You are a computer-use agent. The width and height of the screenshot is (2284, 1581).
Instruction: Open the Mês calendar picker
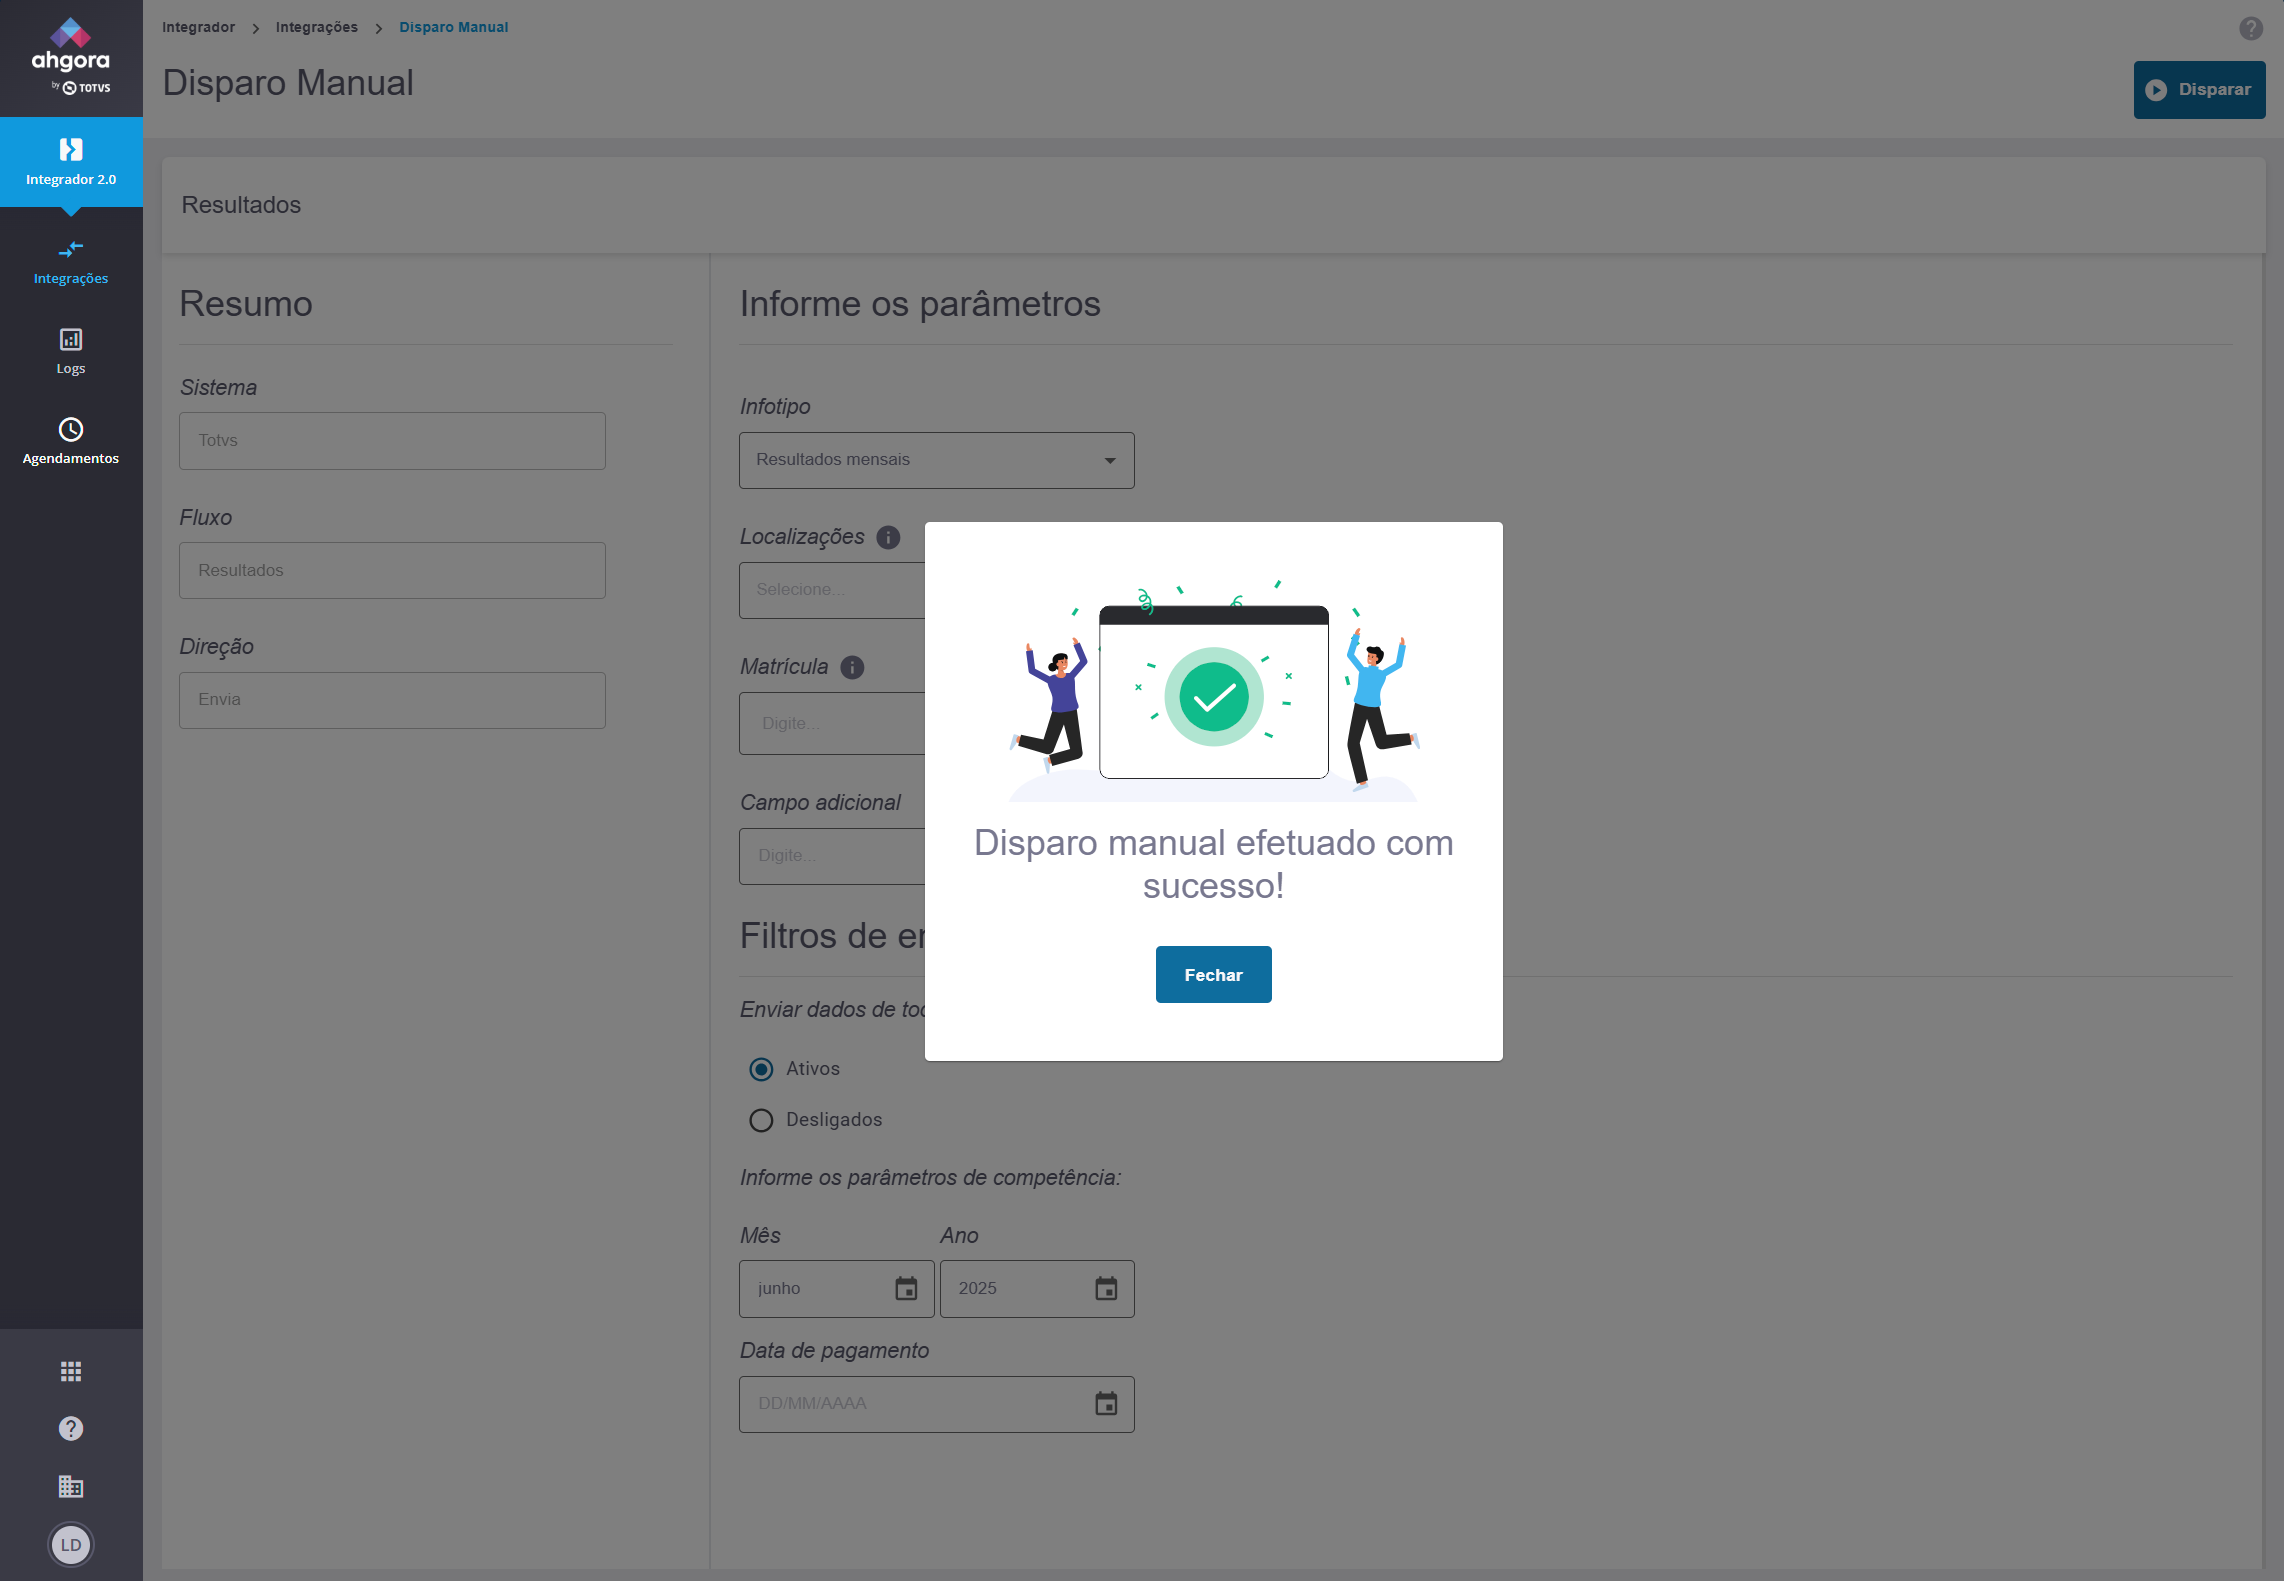[x=906, y=1288]
